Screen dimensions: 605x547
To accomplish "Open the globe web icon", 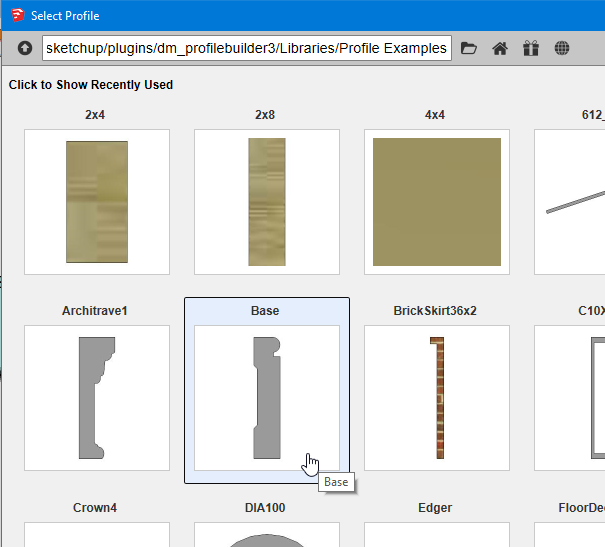I will click(562, 48).
